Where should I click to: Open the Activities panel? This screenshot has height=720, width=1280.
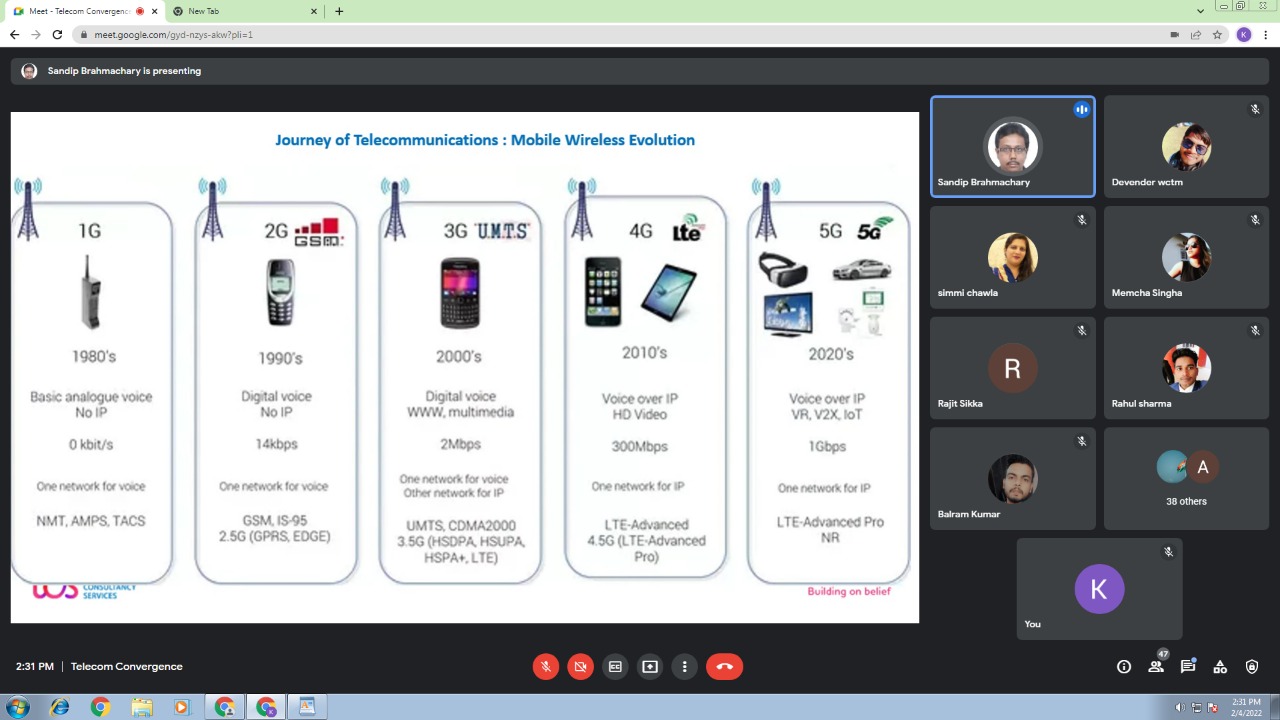tap(1220, 667)
